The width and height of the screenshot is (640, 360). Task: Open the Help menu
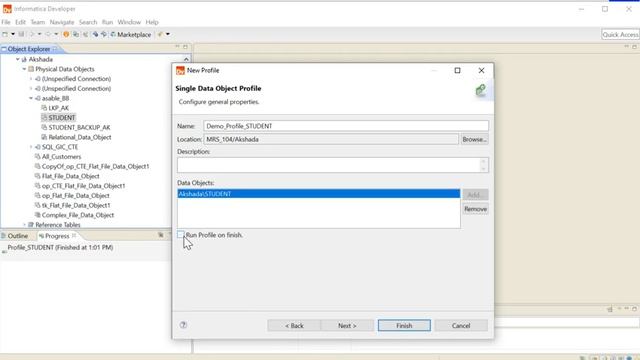pos(152,22)
